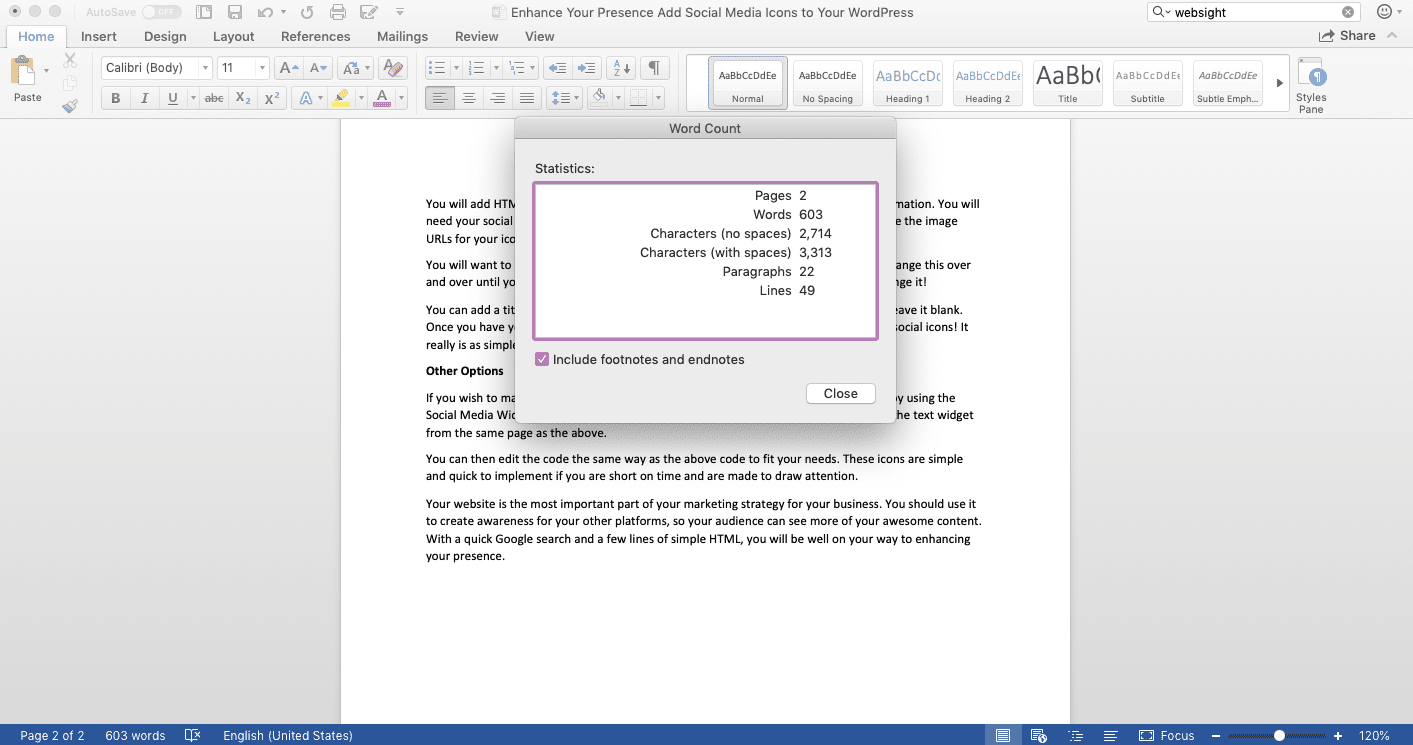1413x745 pixels.
Task: Open the Styles Pane
Action: tap(1311, 85)
